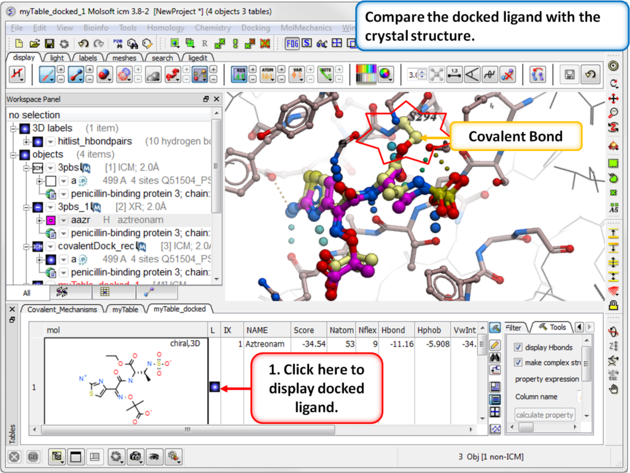The width and height of the screenshot is (630, 473).
Task: Close the Workspace Panel
Action: (x=217, y=99)
